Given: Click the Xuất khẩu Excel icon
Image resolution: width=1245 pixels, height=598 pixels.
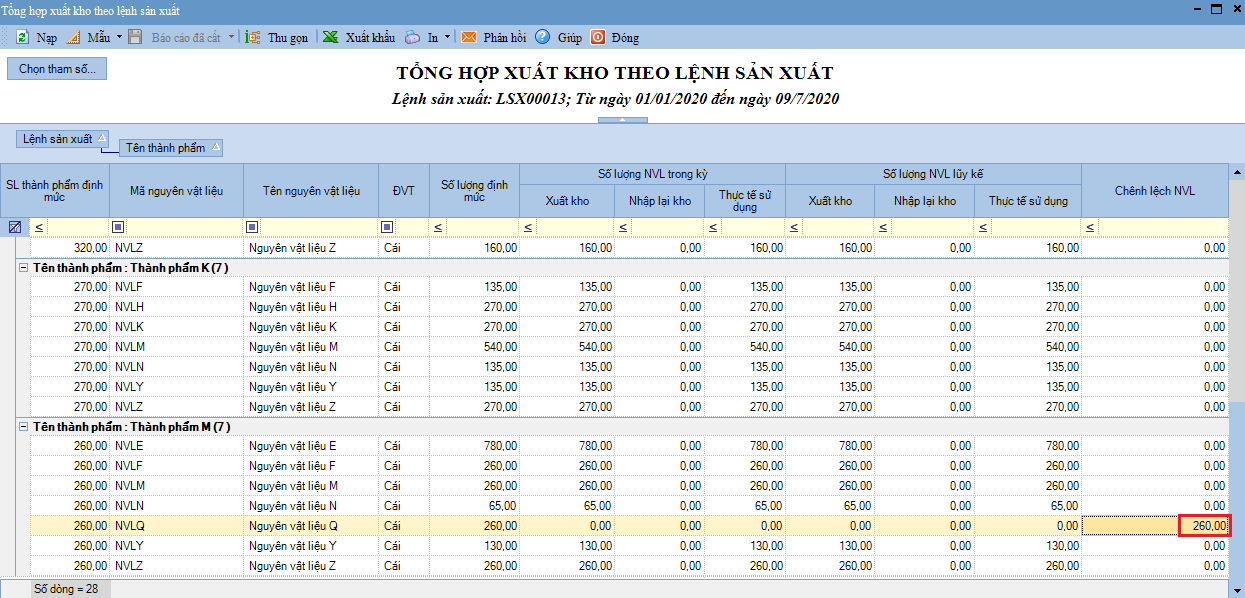Looking at the screenshot, I should pos(330,37).
